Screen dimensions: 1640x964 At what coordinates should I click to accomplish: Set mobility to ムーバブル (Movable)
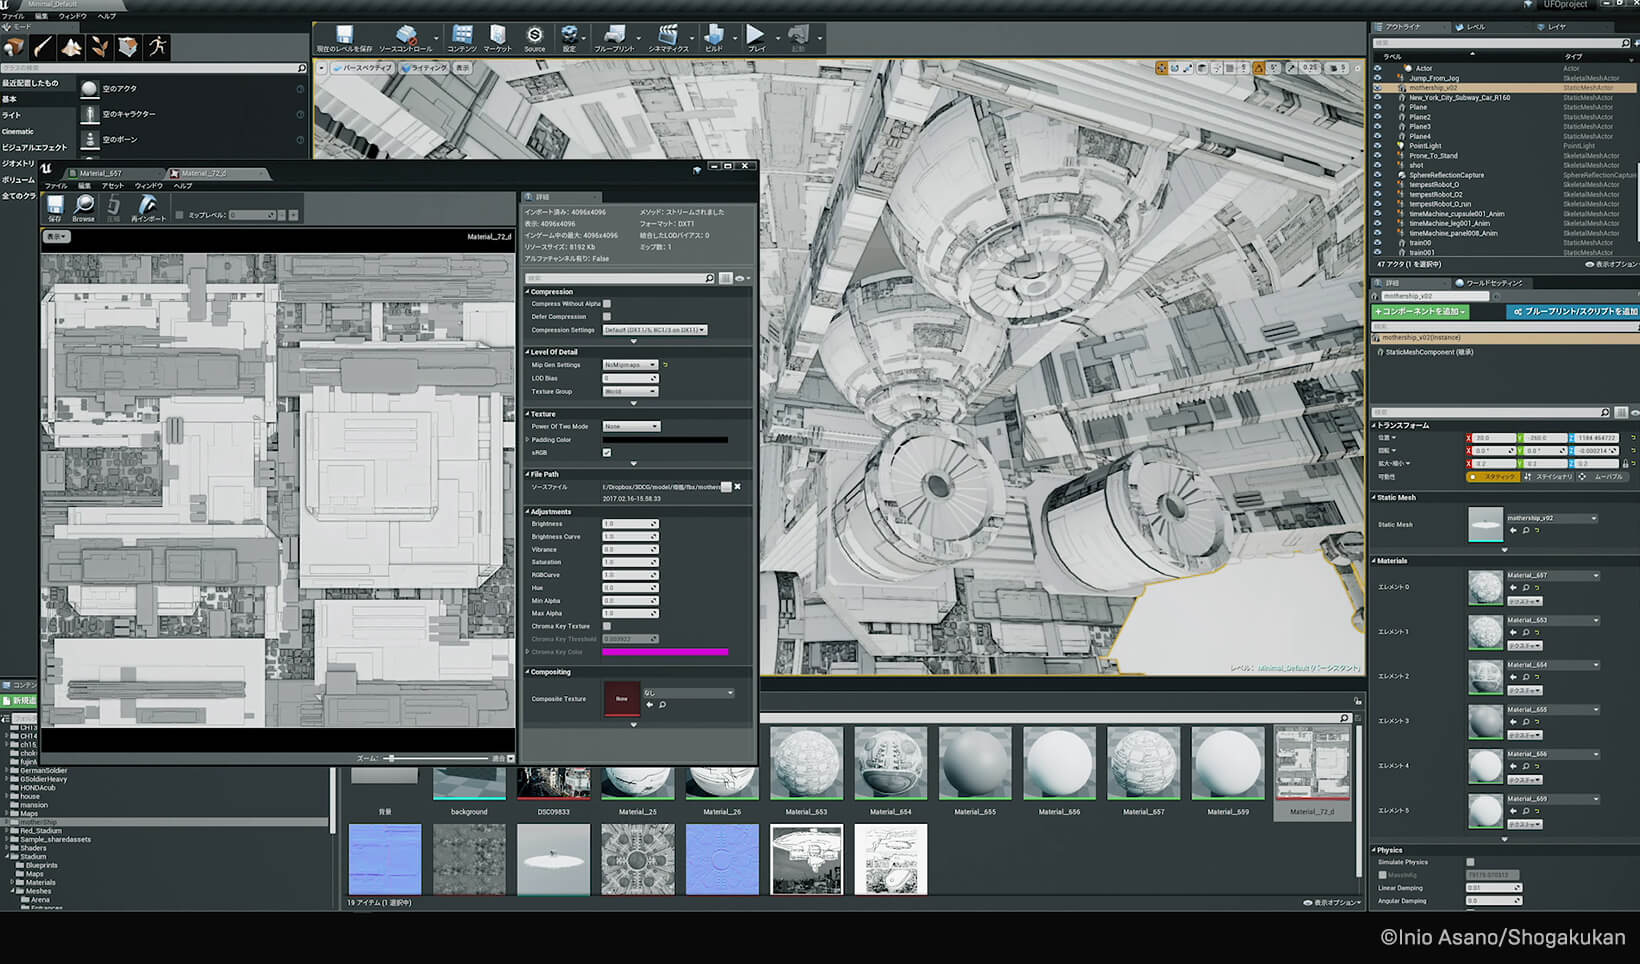1608,477
